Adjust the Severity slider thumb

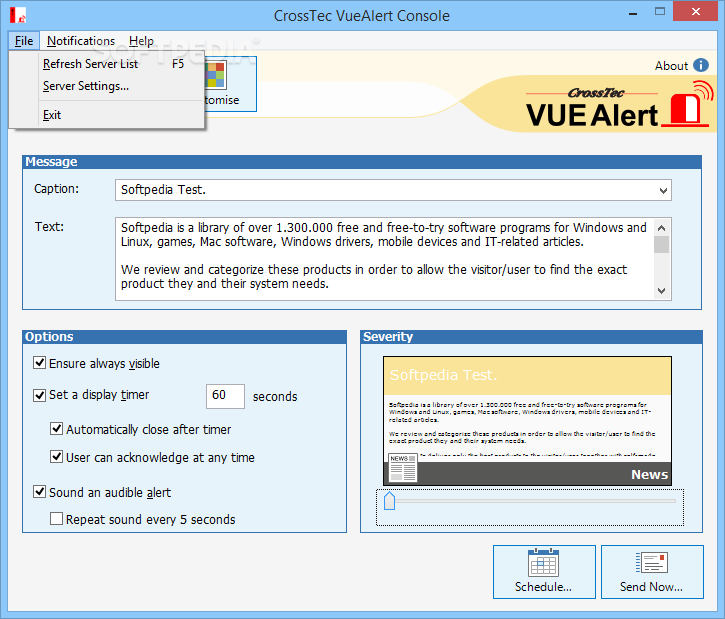[x=389, y=501]
